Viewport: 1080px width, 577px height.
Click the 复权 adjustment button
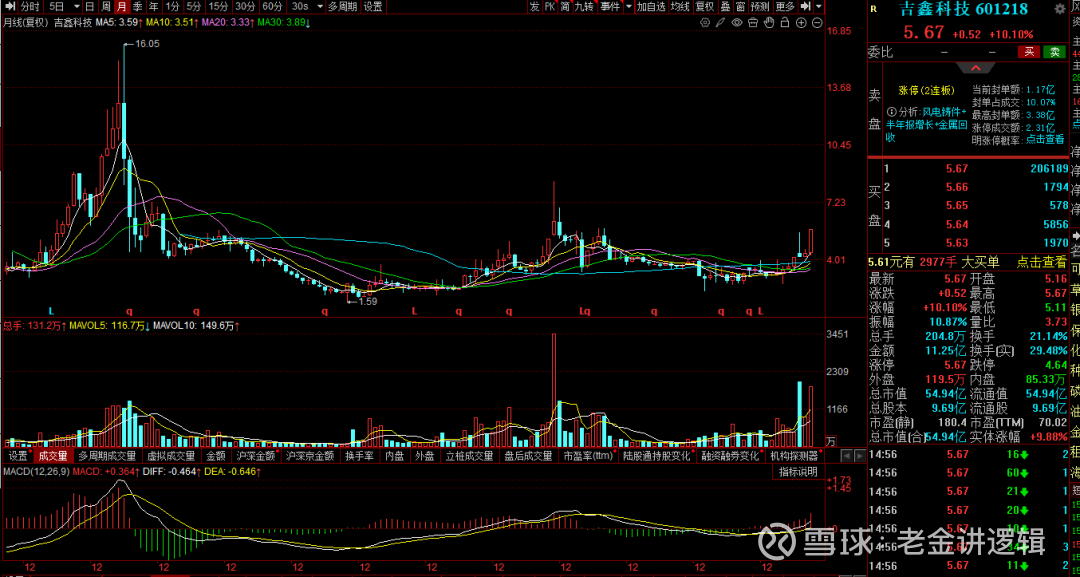705,7
